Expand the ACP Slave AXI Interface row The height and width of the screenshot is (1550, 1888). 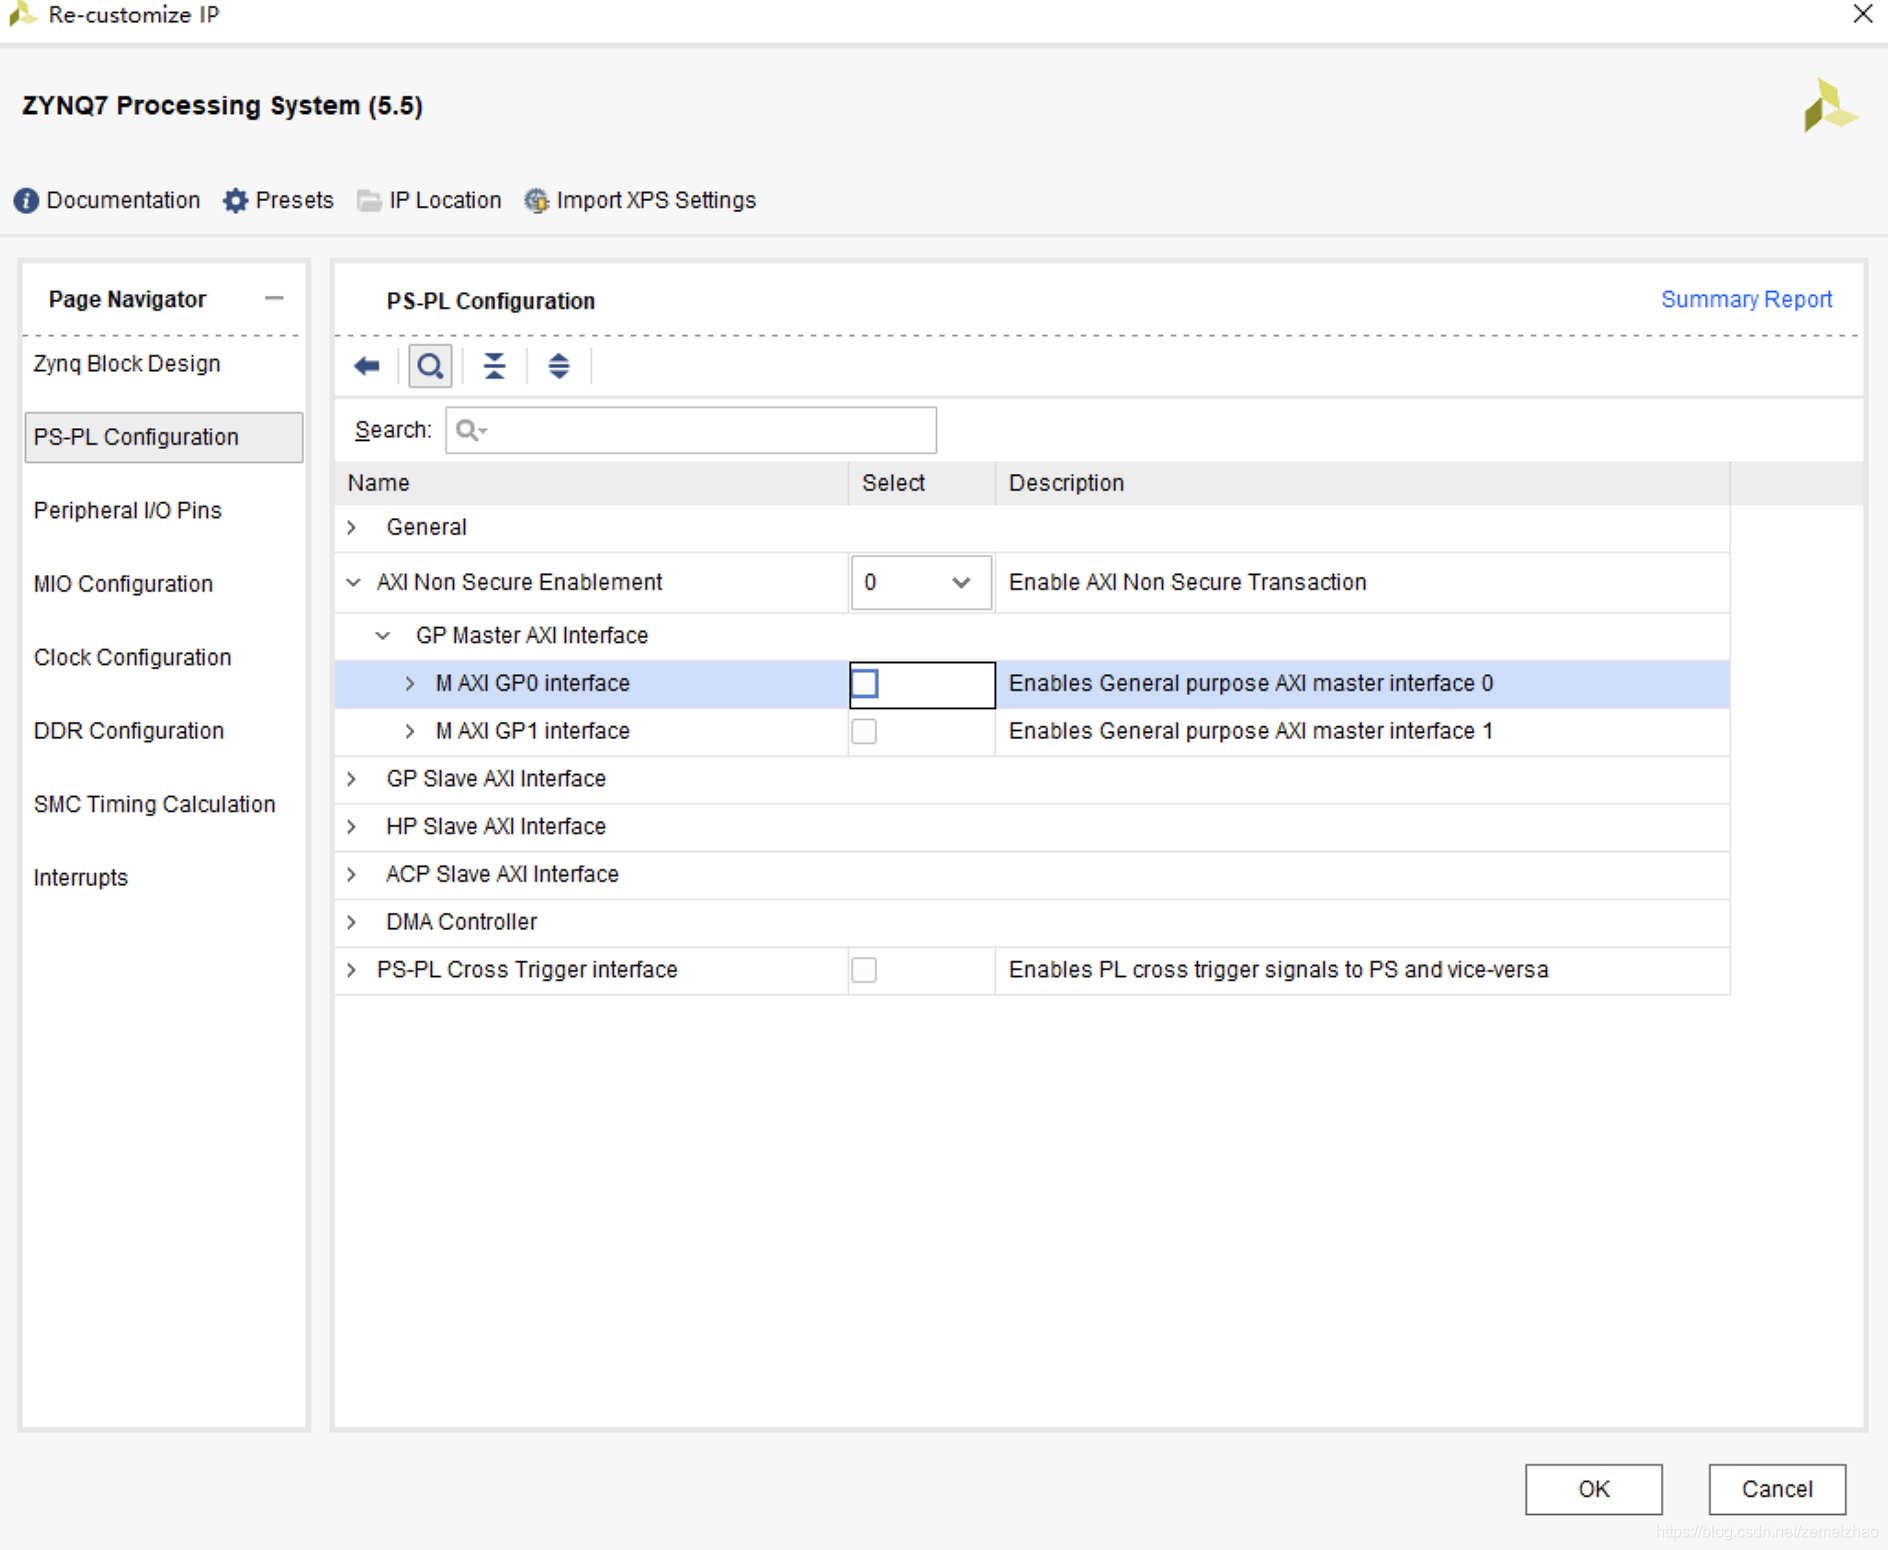point(352,874)
